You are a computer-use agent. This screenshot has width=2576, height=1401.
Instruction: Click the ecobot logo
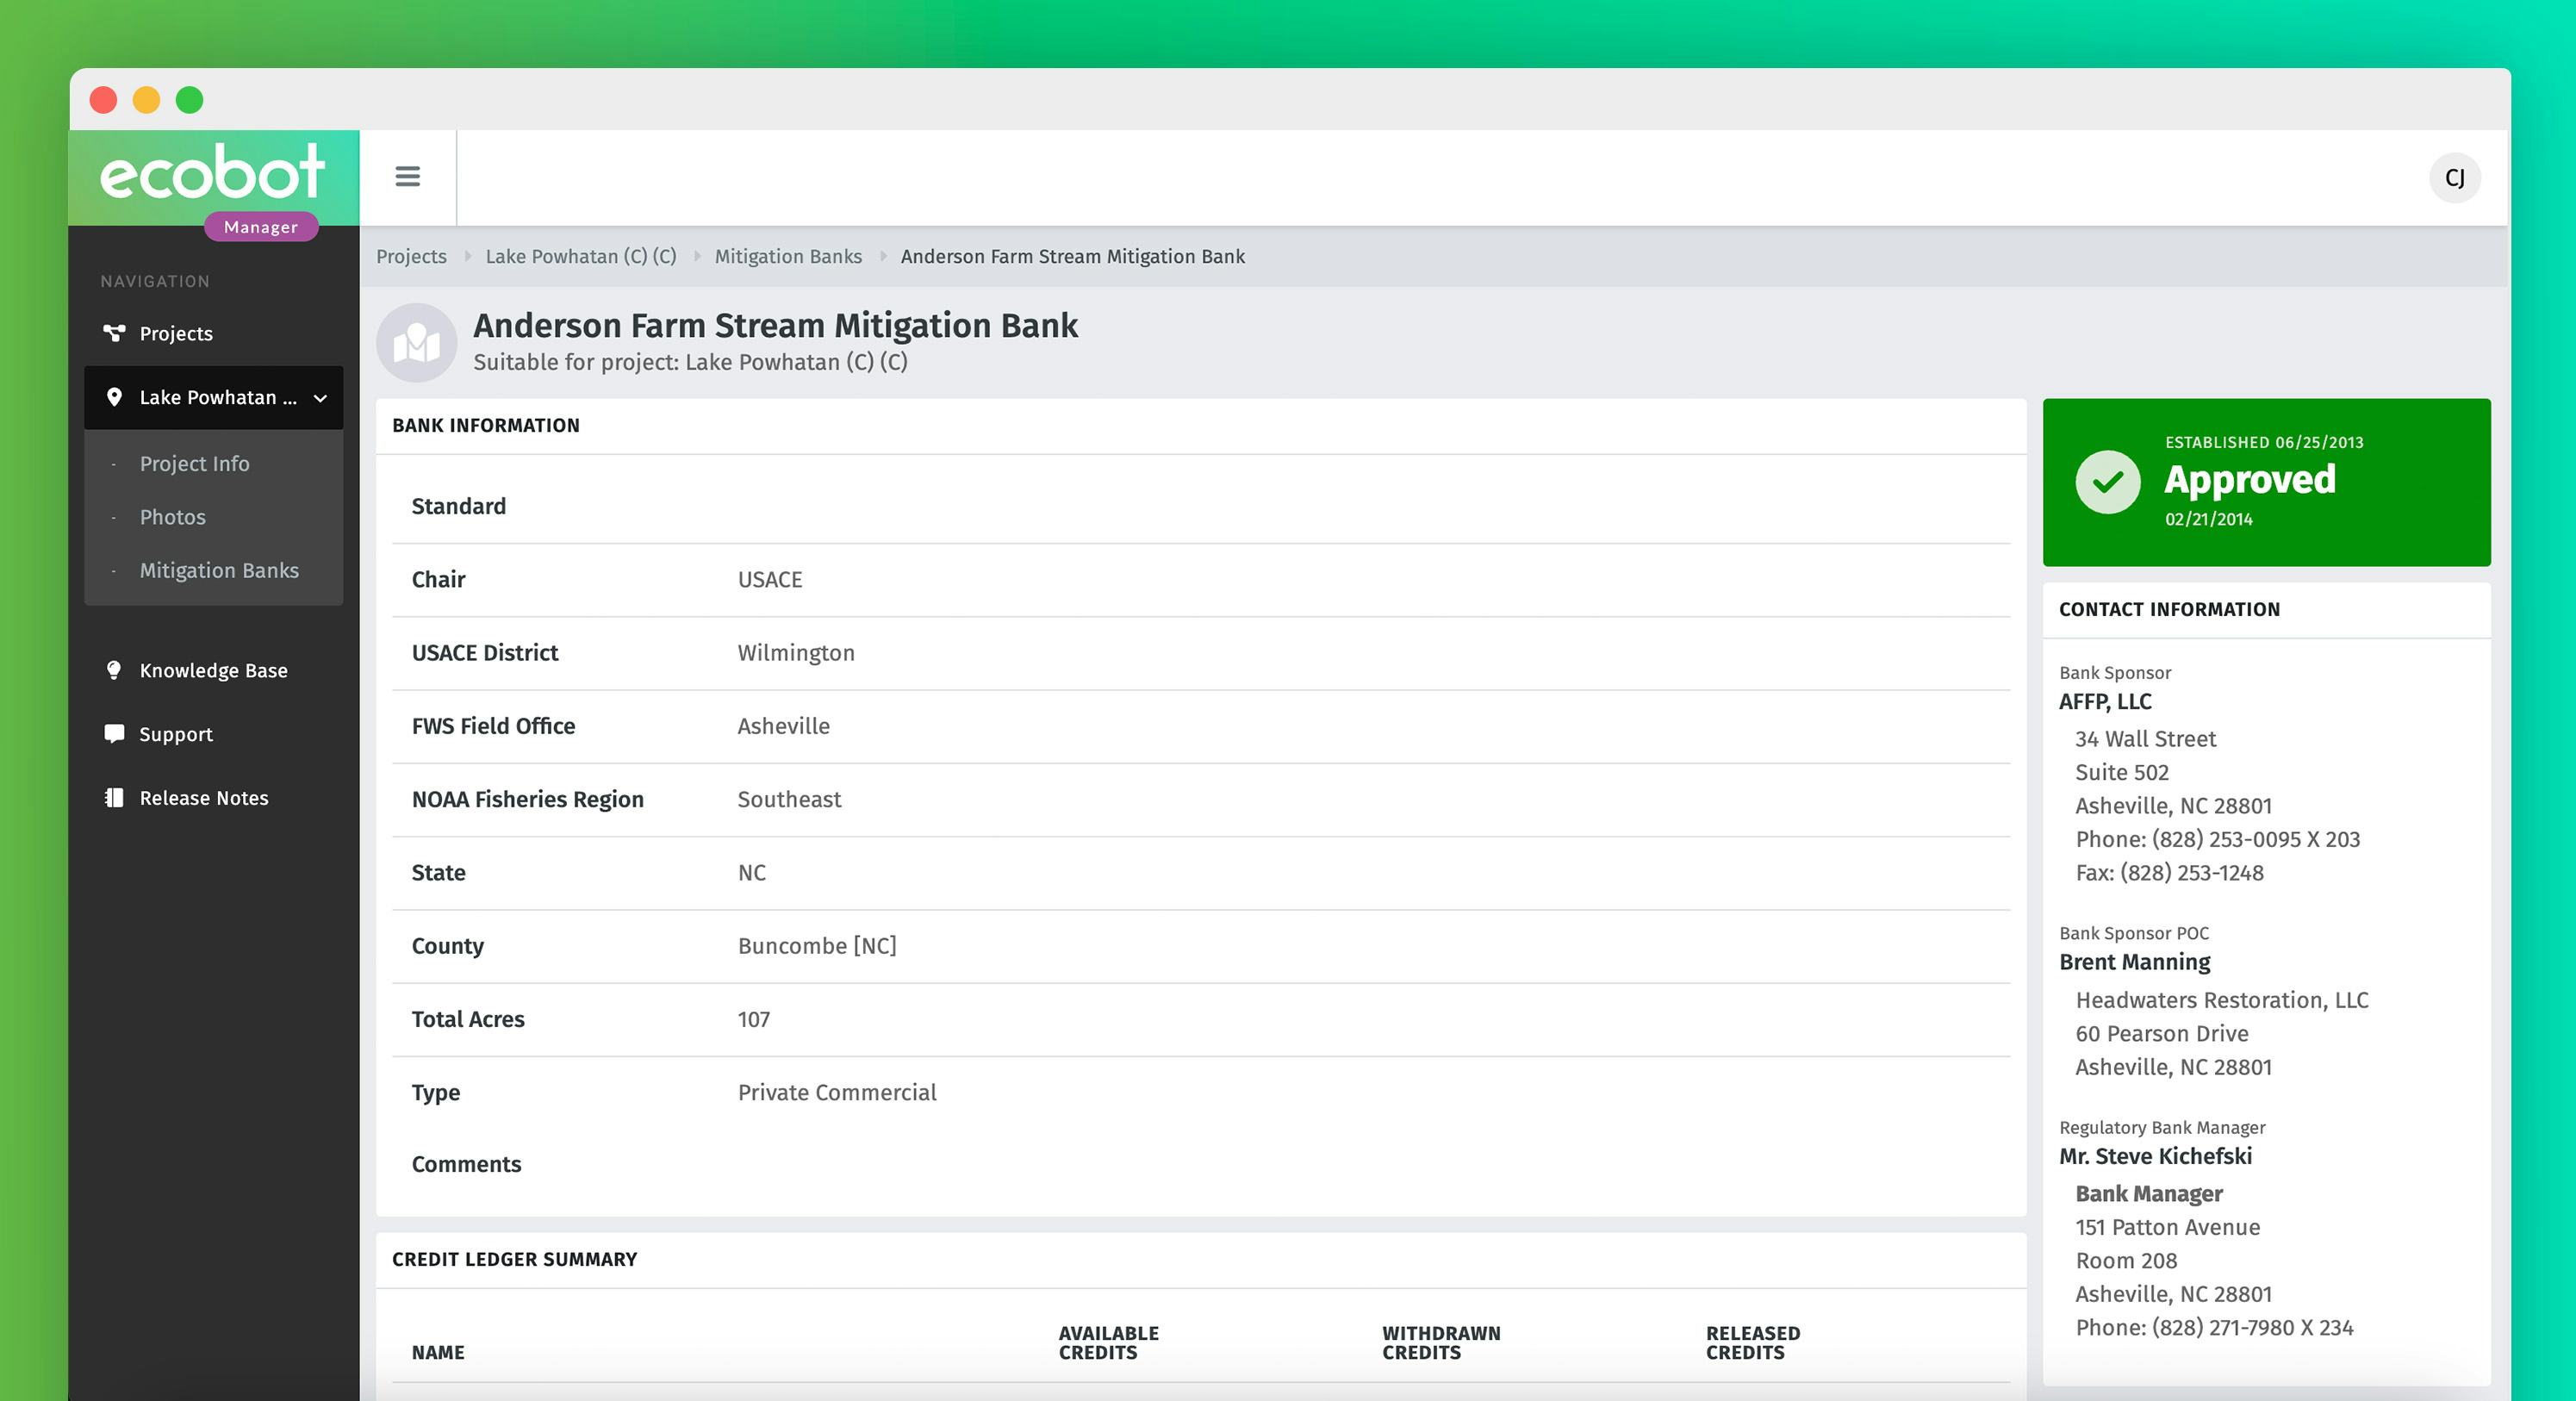click(212, 172)
